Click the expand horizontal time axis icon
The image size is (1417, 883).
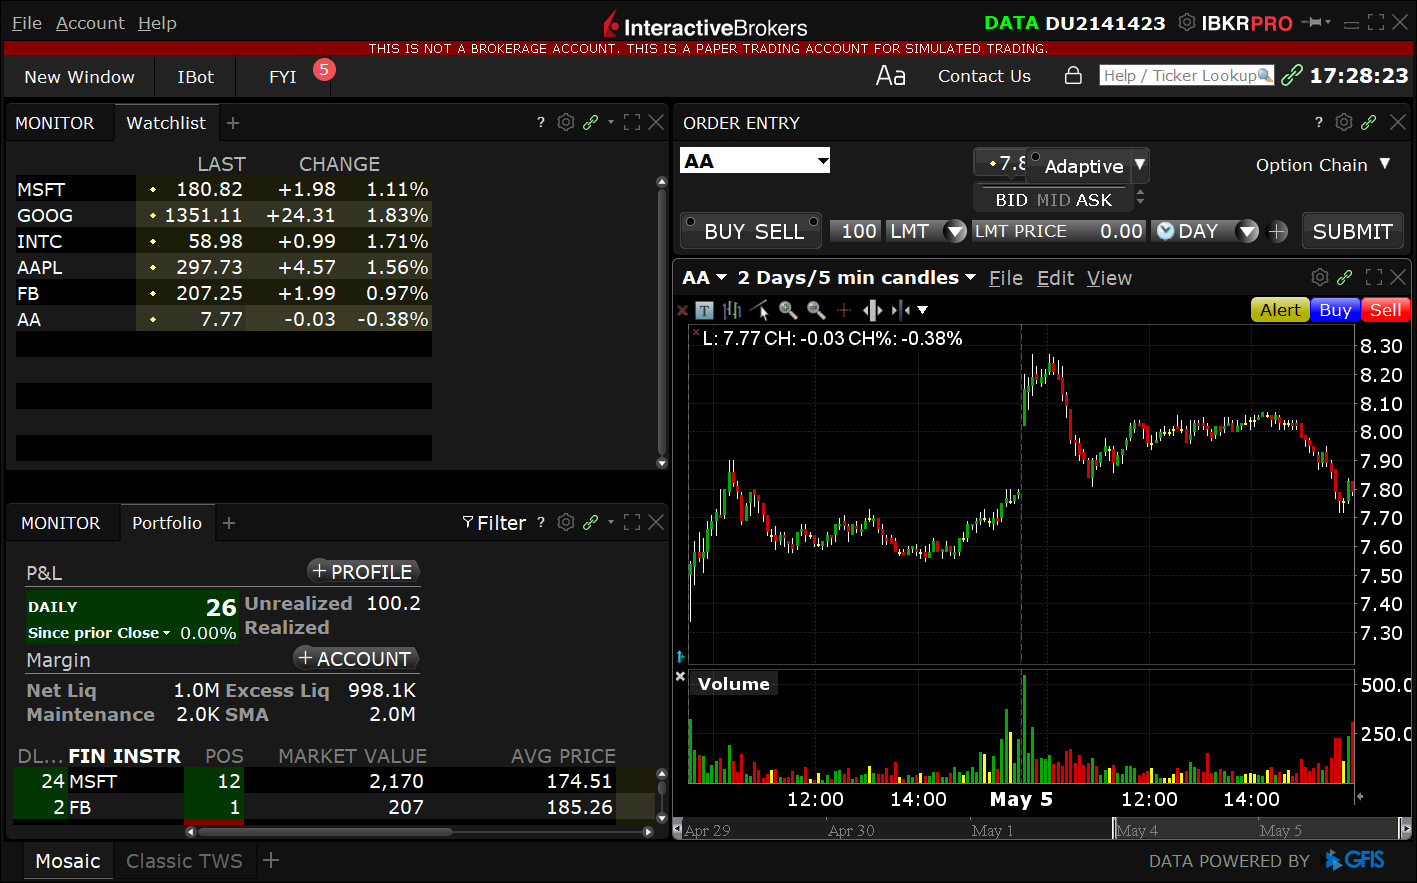pyautogui.click(x=872, y=310)
